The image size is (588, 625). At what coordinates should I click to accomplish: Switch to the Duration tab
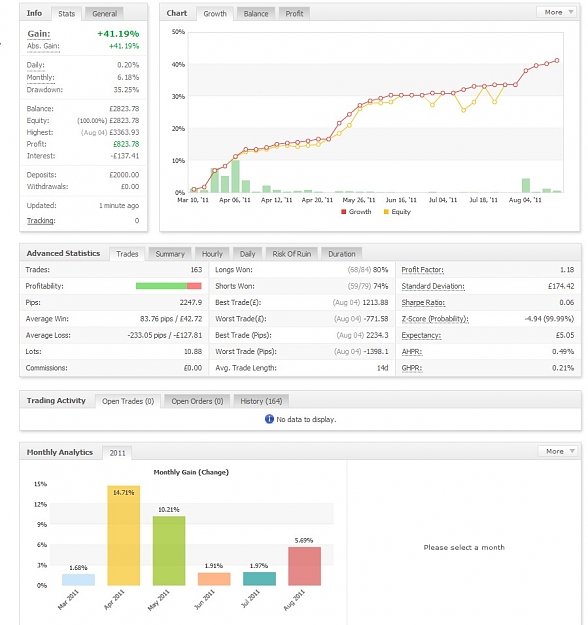pos(342,254)
